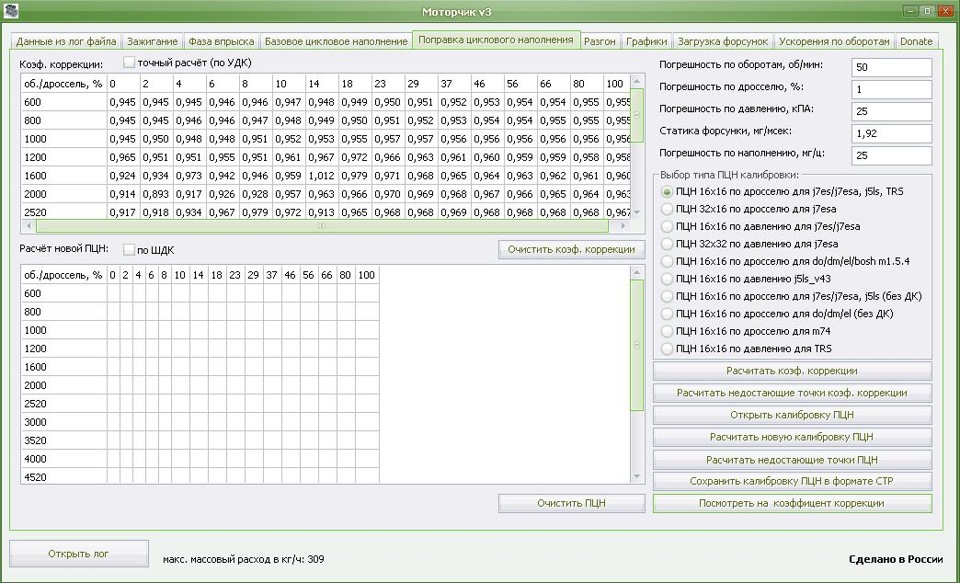Click the Очистить коэф. коррекции button
The height and width of the screenshot is (583, 960).
point(571,249)
